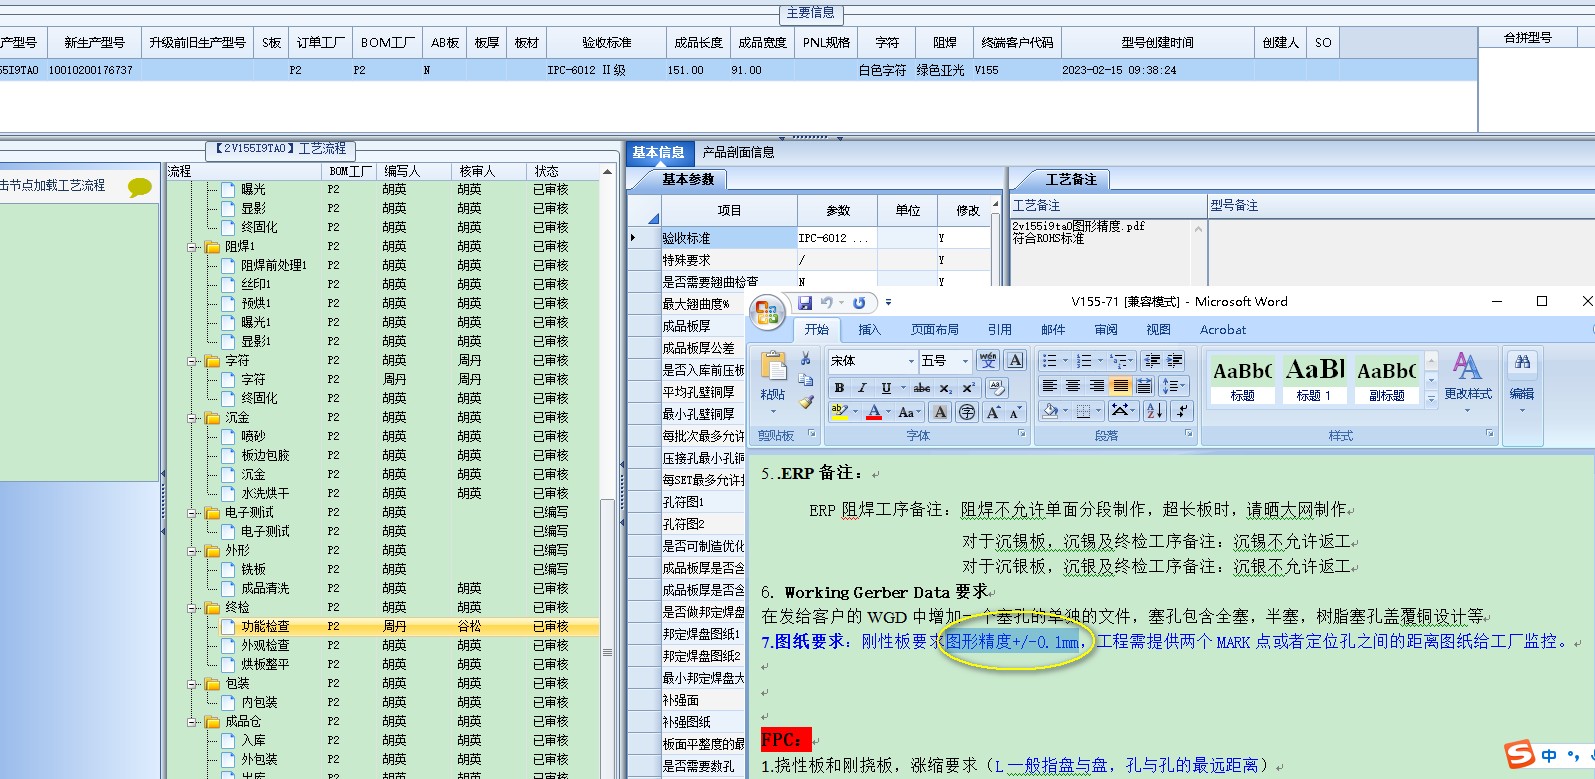Click the Phonetic Guide (wén) icon
Viewport: 1595px width, 779px height.
(988, 360)
